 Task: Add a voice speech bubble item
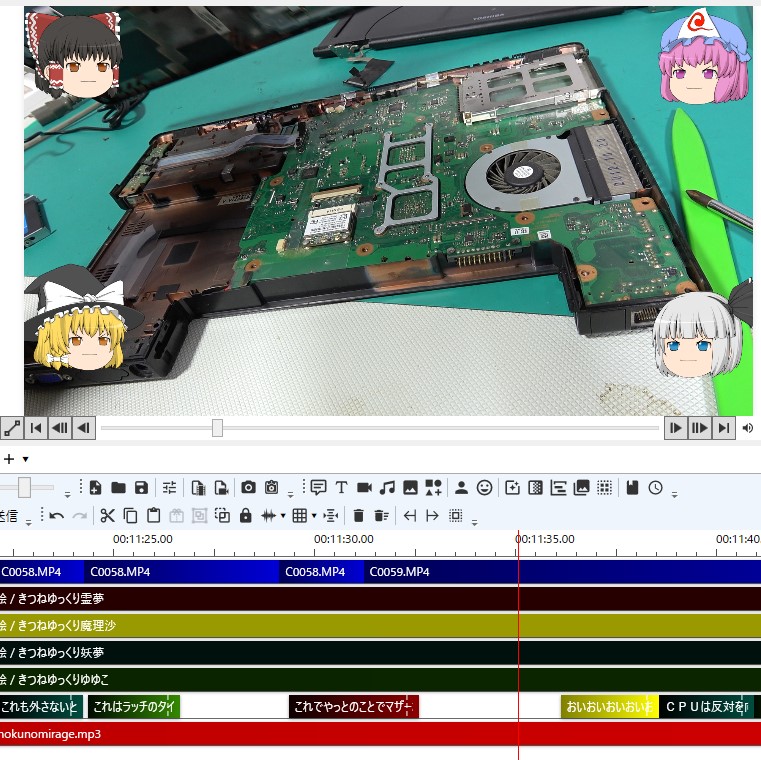(318, 487)
